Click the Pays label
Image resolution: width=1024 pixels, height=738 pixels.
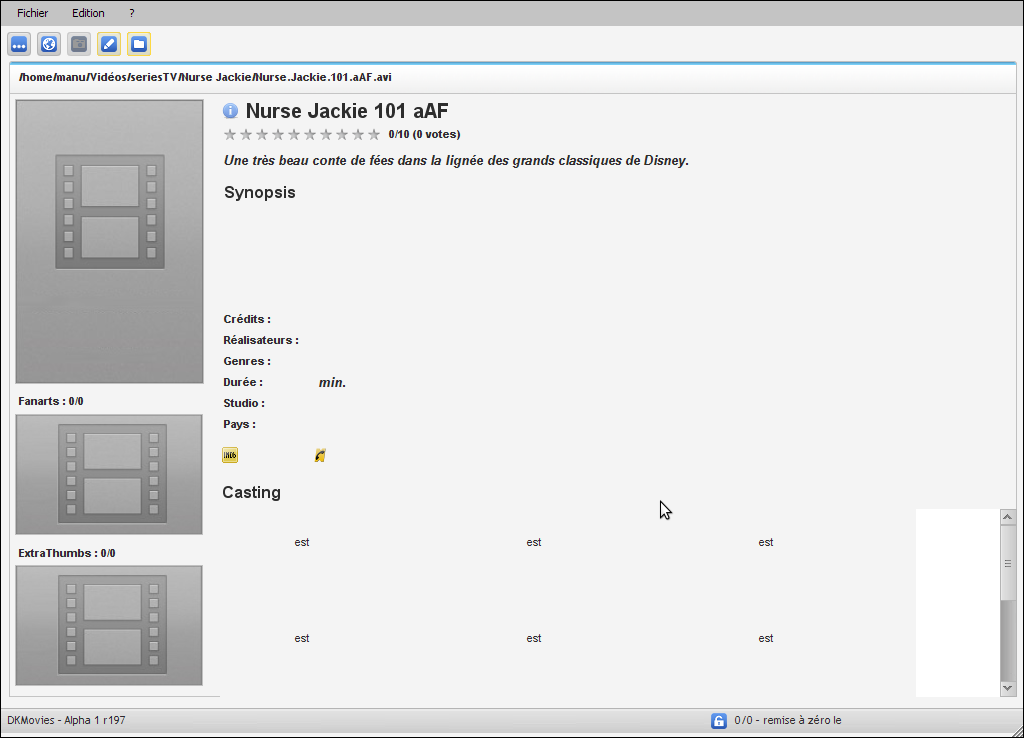(240, 425)
